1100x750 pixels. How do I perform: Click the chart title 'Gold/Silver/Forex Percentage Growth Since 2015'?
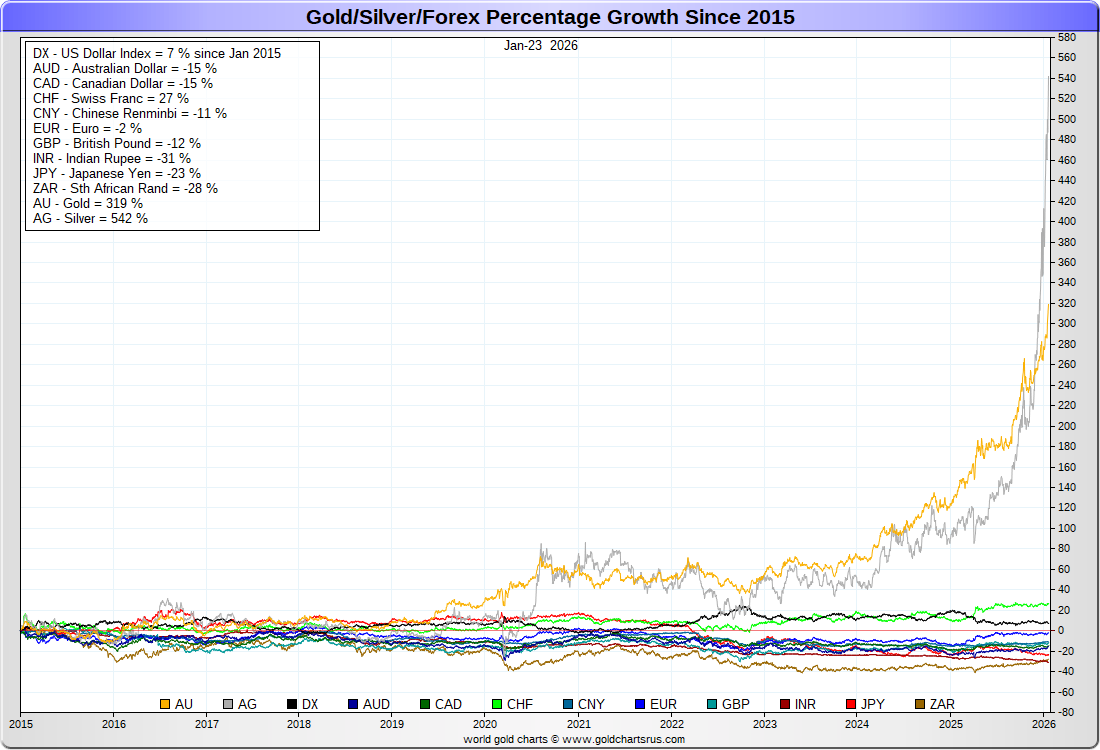[550, 17]
